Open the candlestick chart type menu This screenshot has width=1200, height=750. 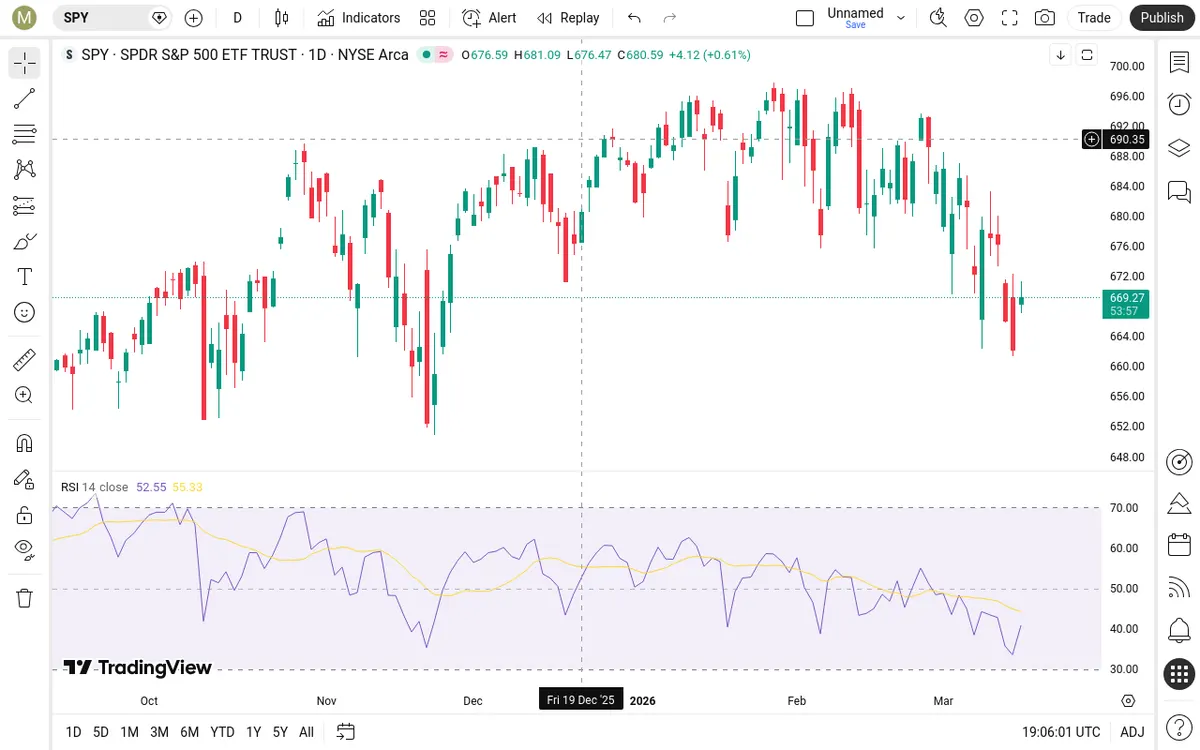coord(282,17)
